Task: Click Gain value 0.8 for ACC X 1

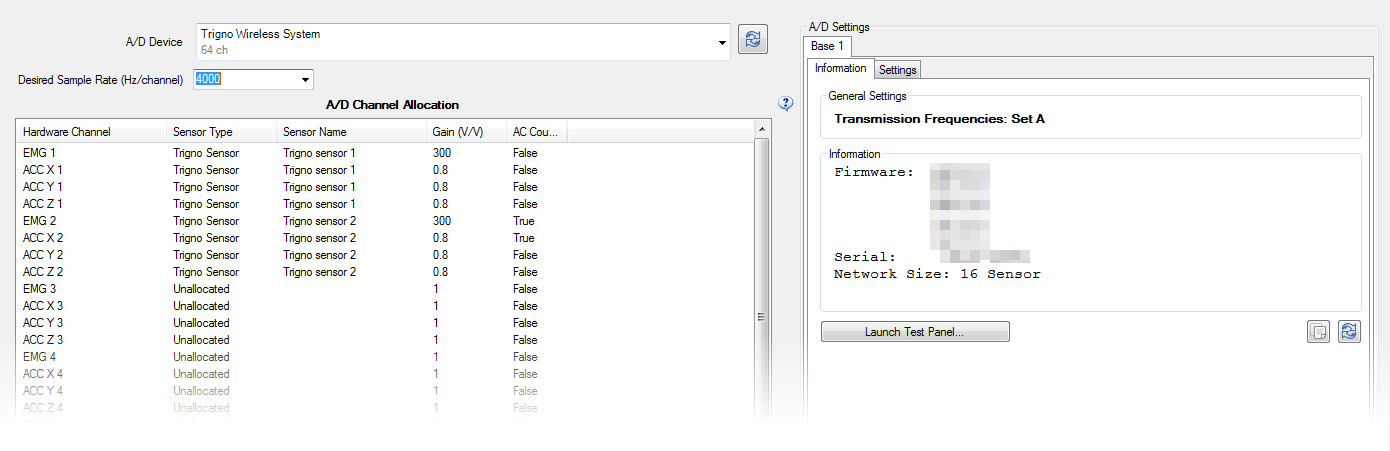Action: (x=440, y=169)
